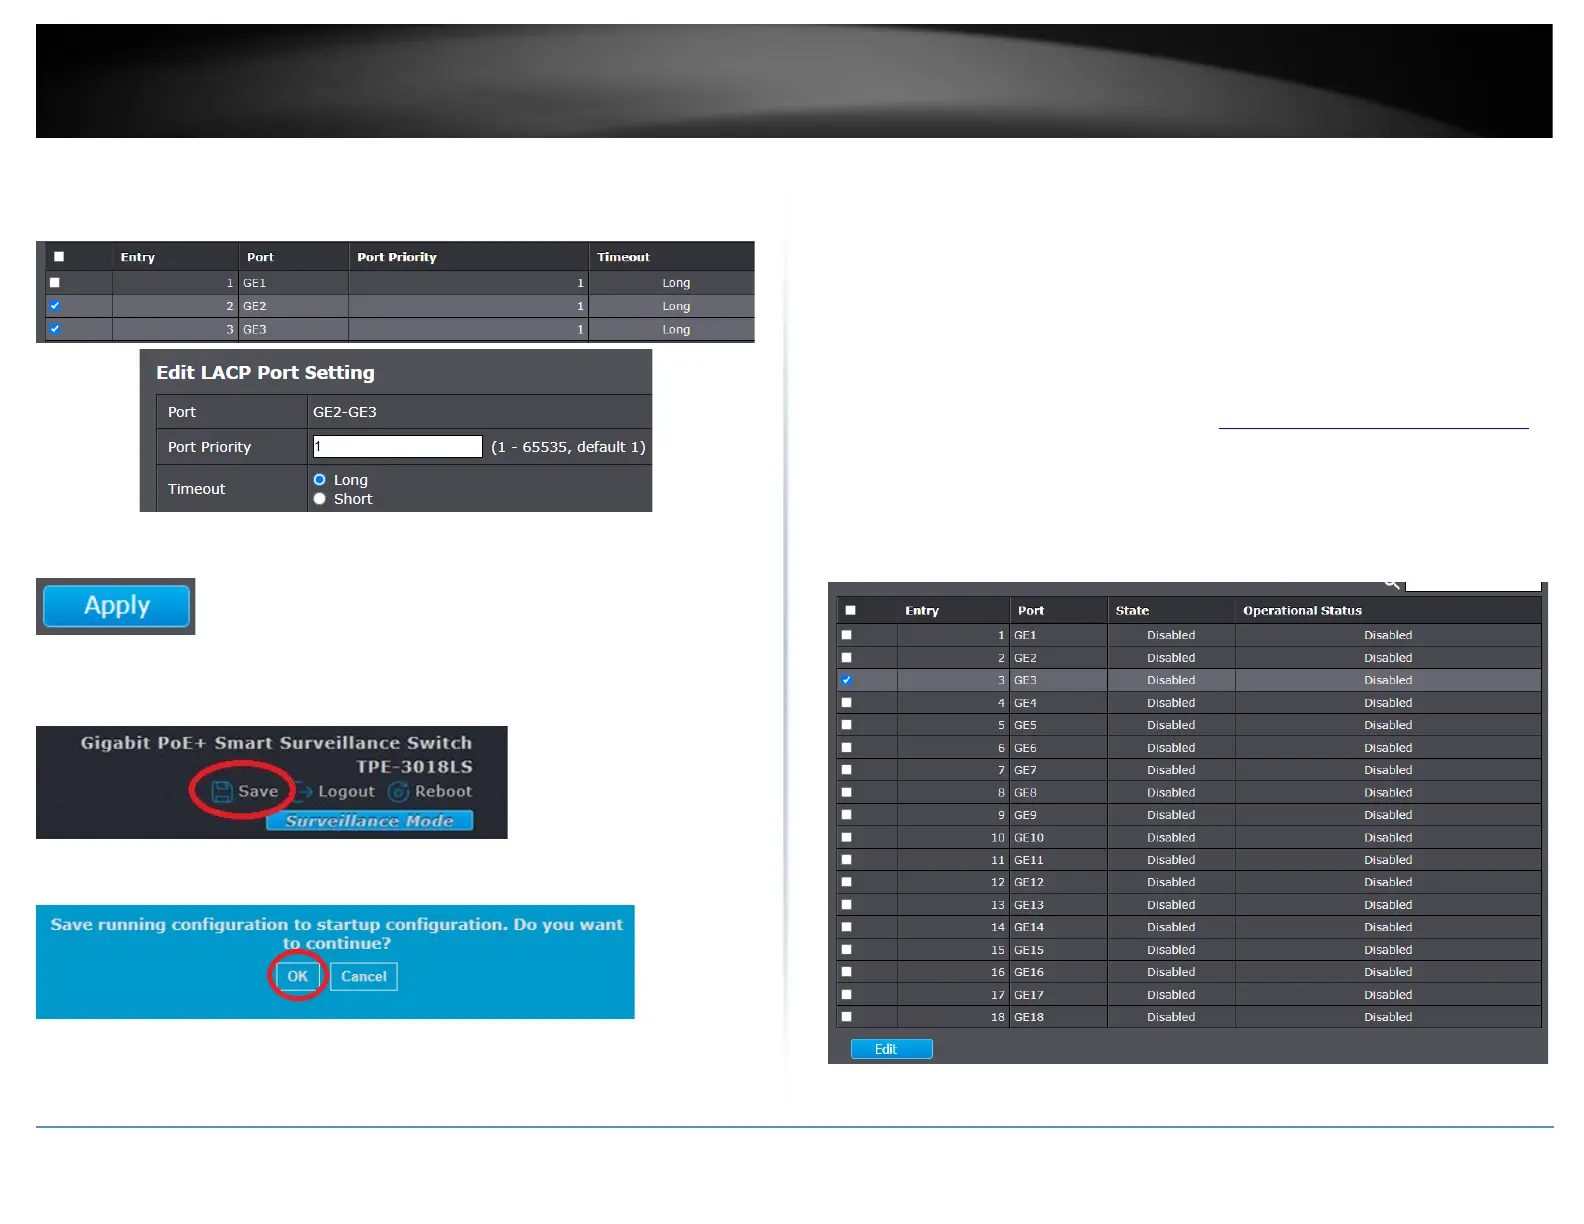Click the Logout arrow icon
This screenshot has height=1224, width=1584.
point(304,792)
